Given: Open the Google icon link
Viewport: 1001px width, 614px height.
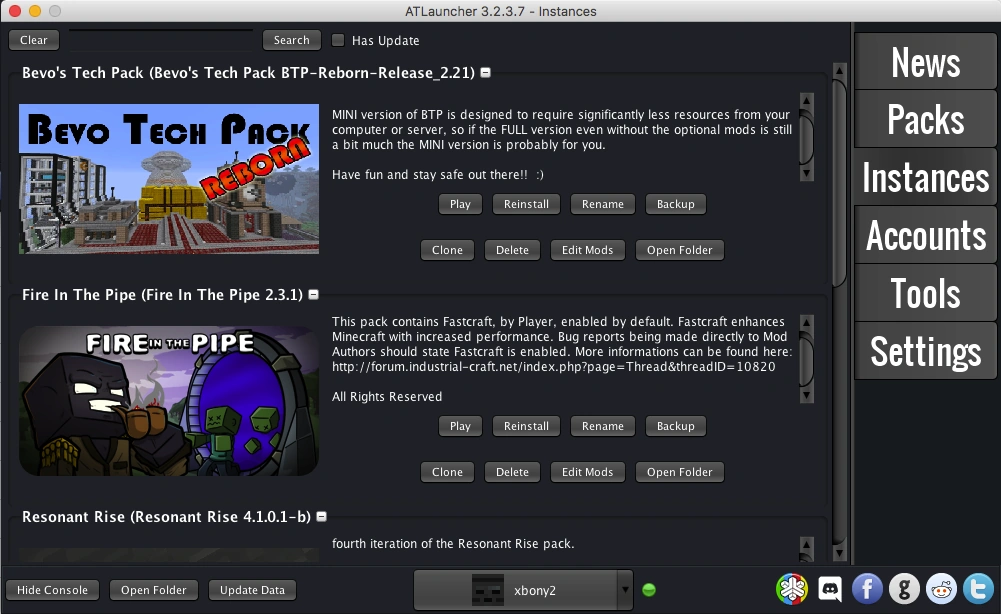Looking at the screenshot, I should click(x=904, y=589).
